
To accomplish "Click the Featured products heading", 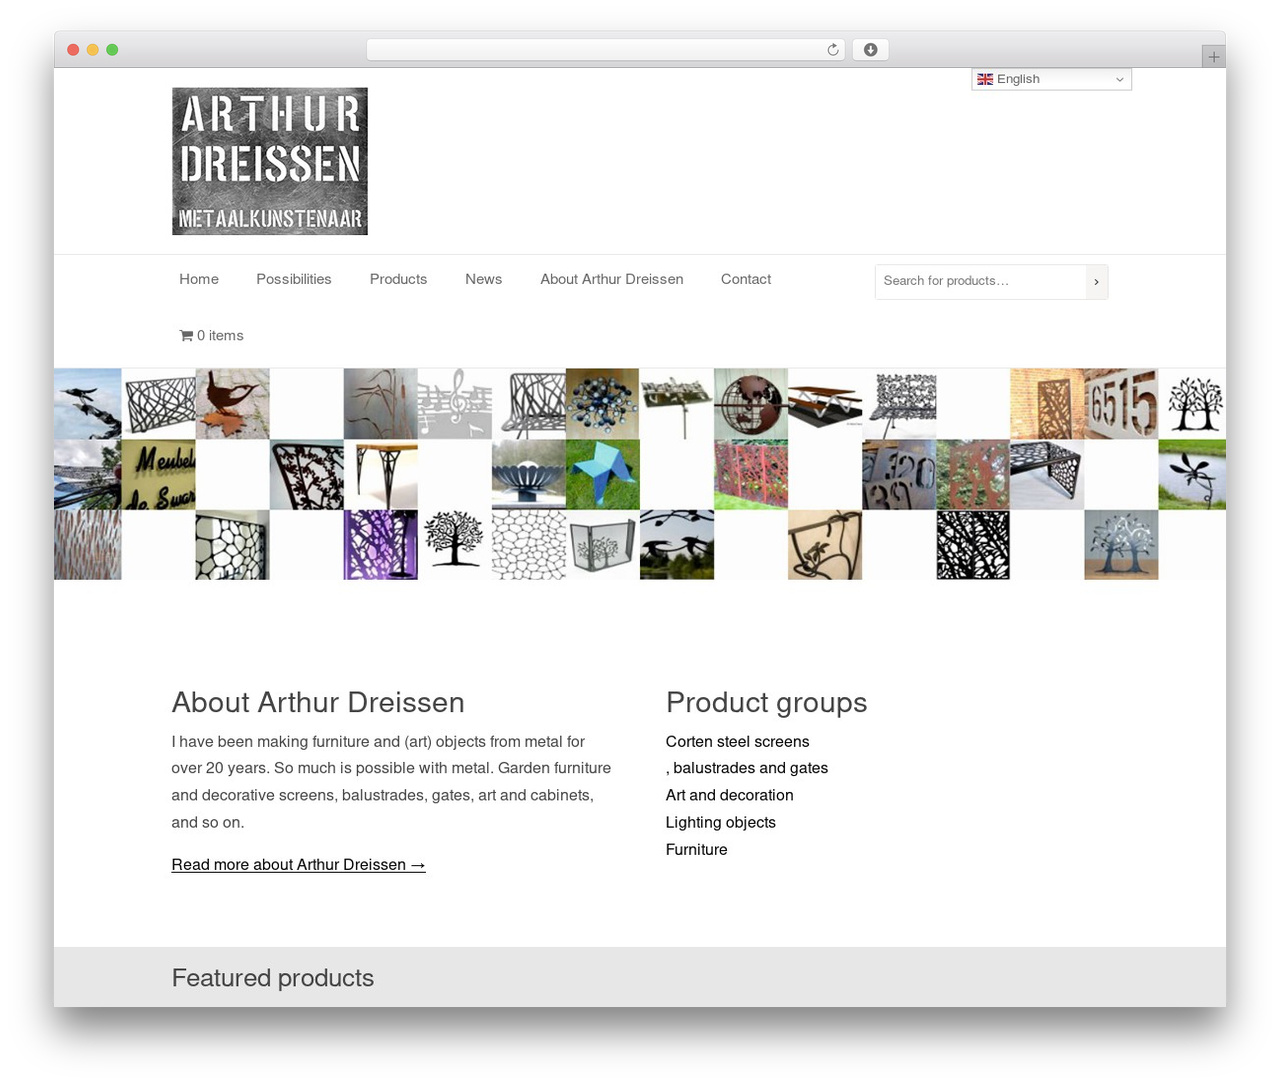I will coord(273,978).
